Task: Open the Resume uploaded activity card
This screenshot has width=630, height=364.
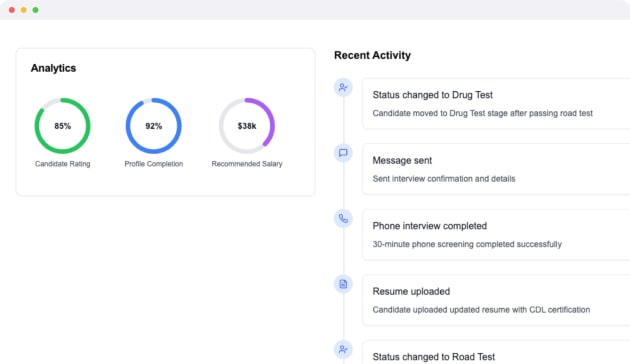Action: [496, 300]
